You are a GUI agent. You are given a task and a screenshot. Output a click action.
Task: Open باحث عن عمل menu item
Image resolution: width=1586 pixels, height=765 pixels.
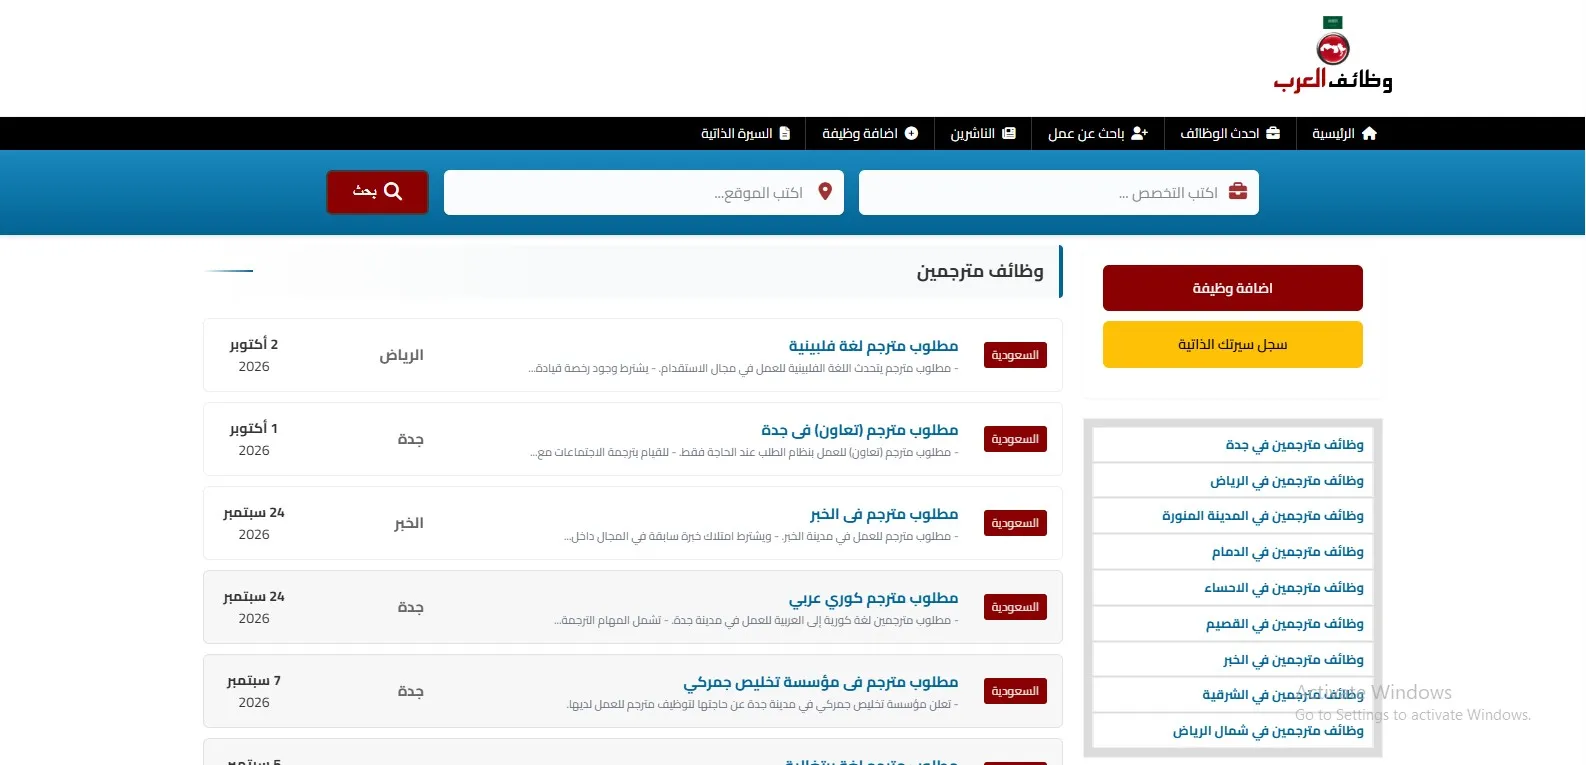(x=1098, y=133)
